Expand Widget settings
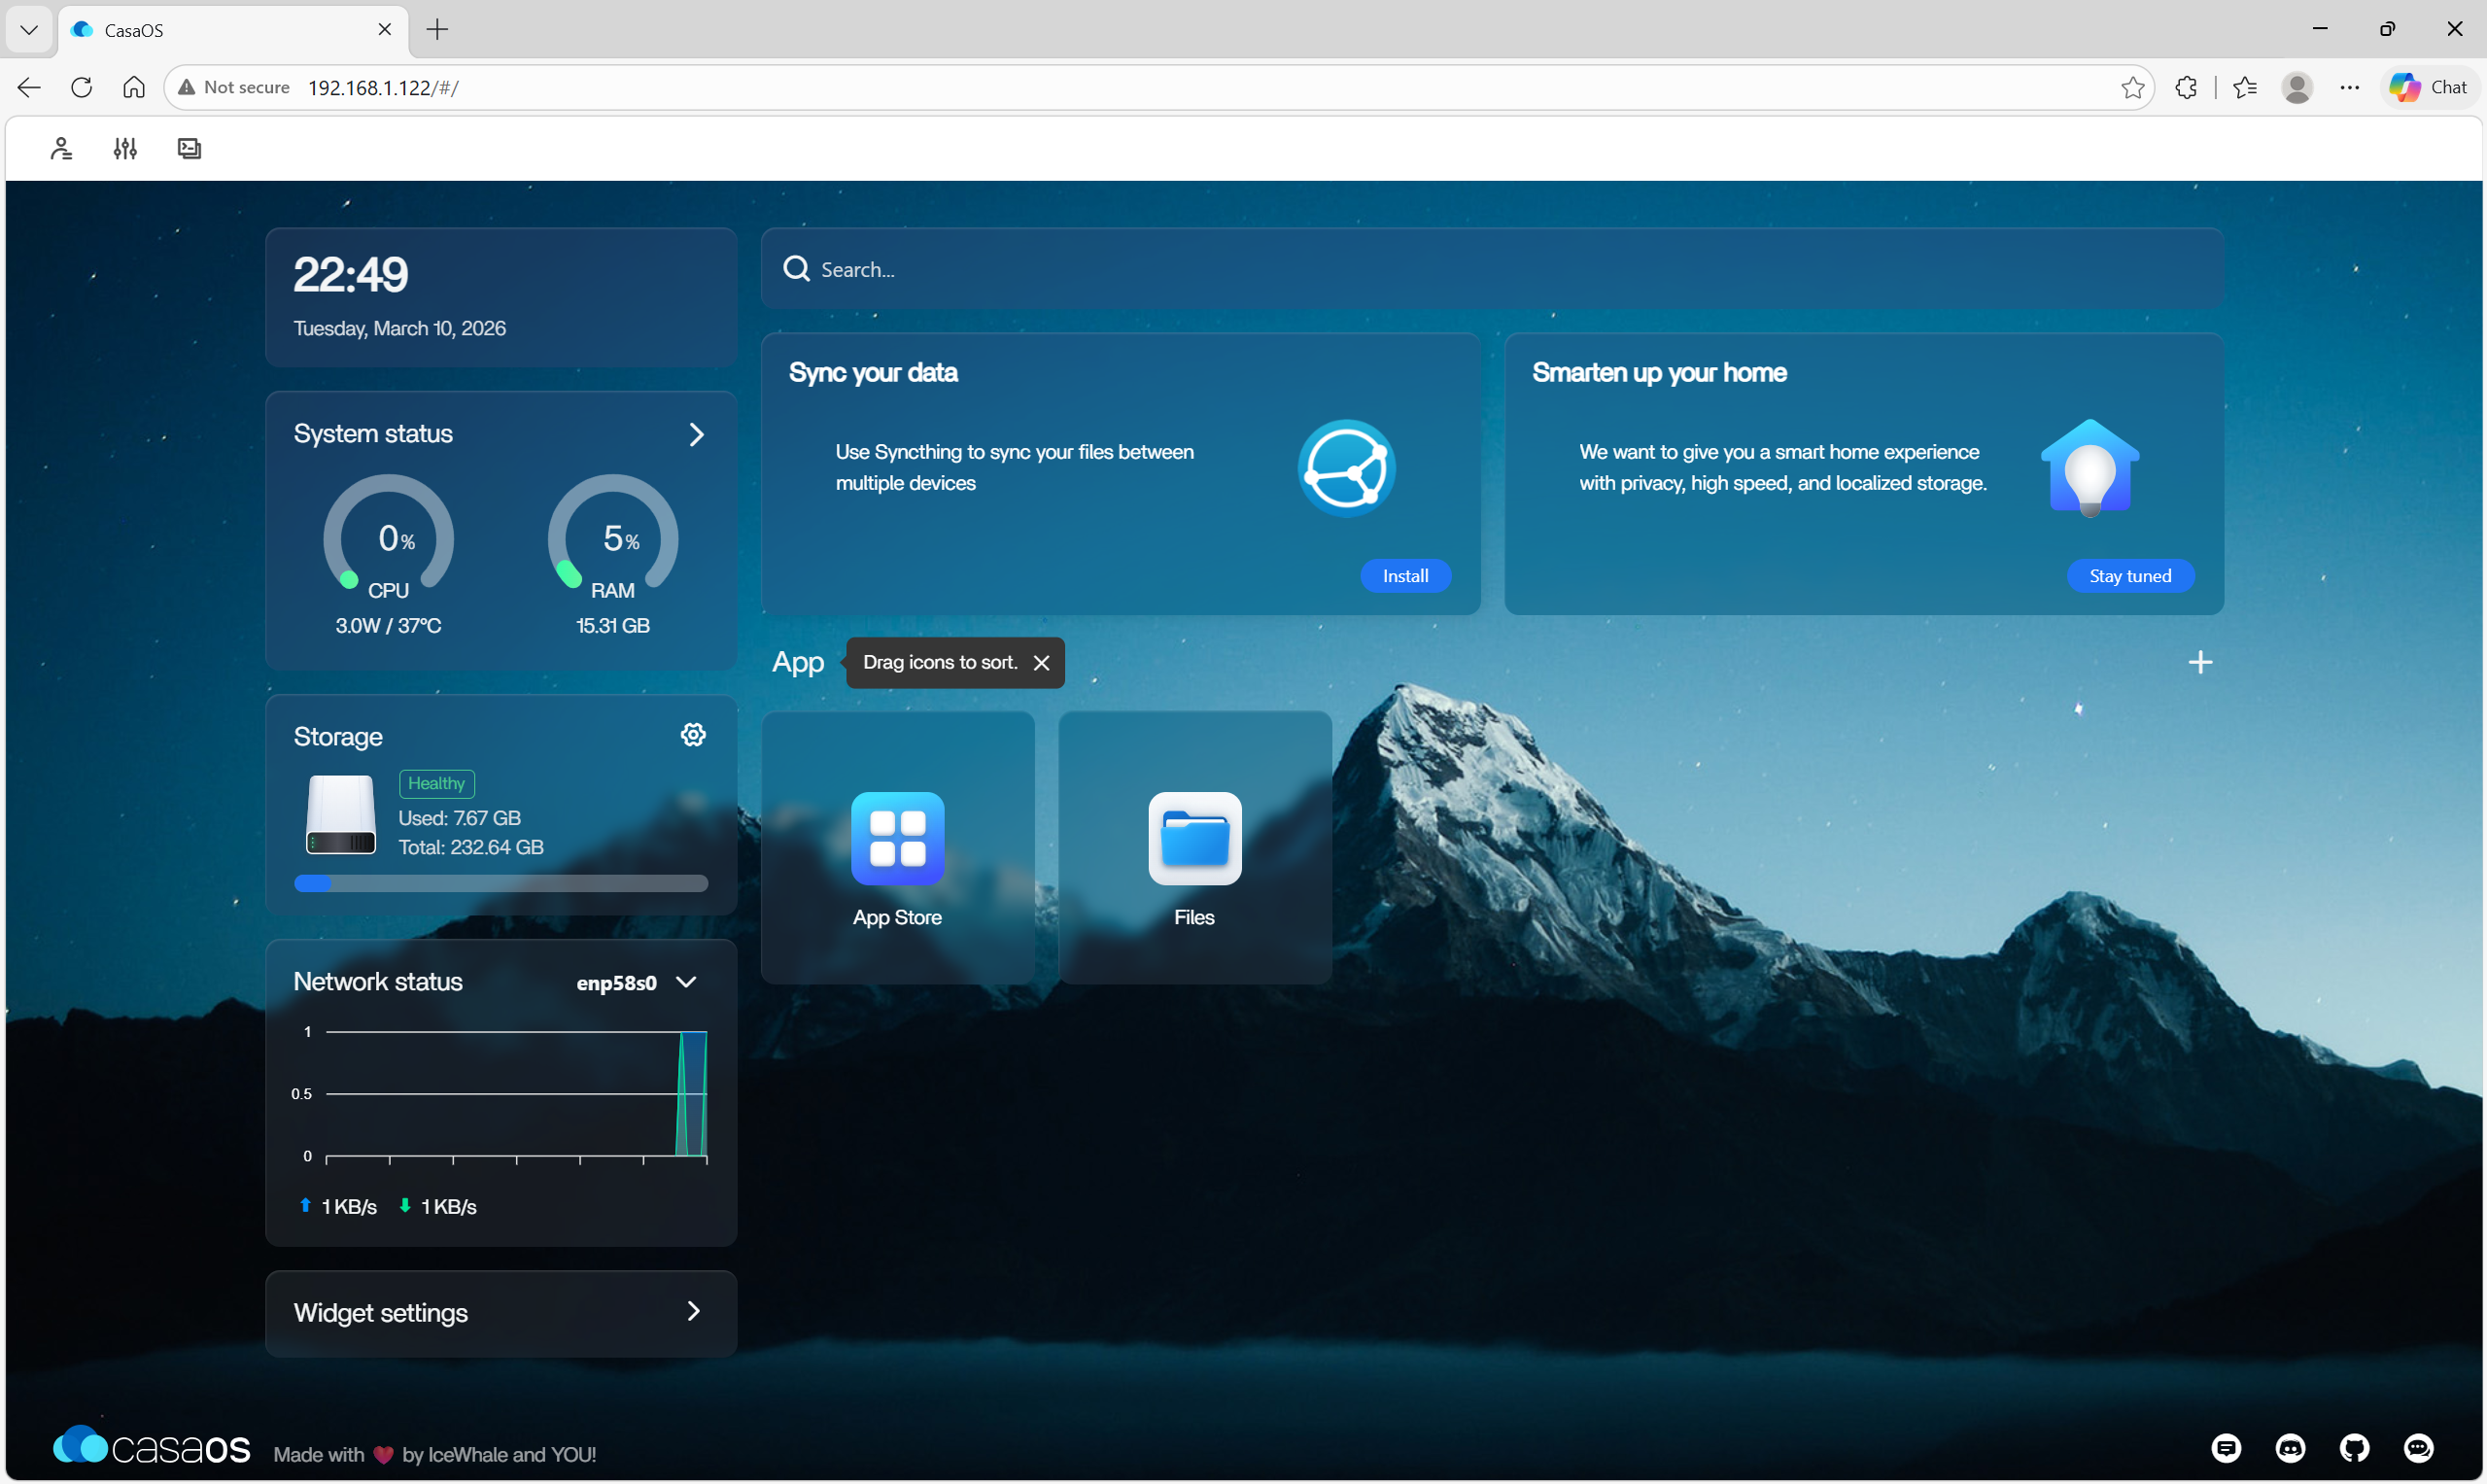Screen dimensions: 2487x1484 click(694, 1311)
